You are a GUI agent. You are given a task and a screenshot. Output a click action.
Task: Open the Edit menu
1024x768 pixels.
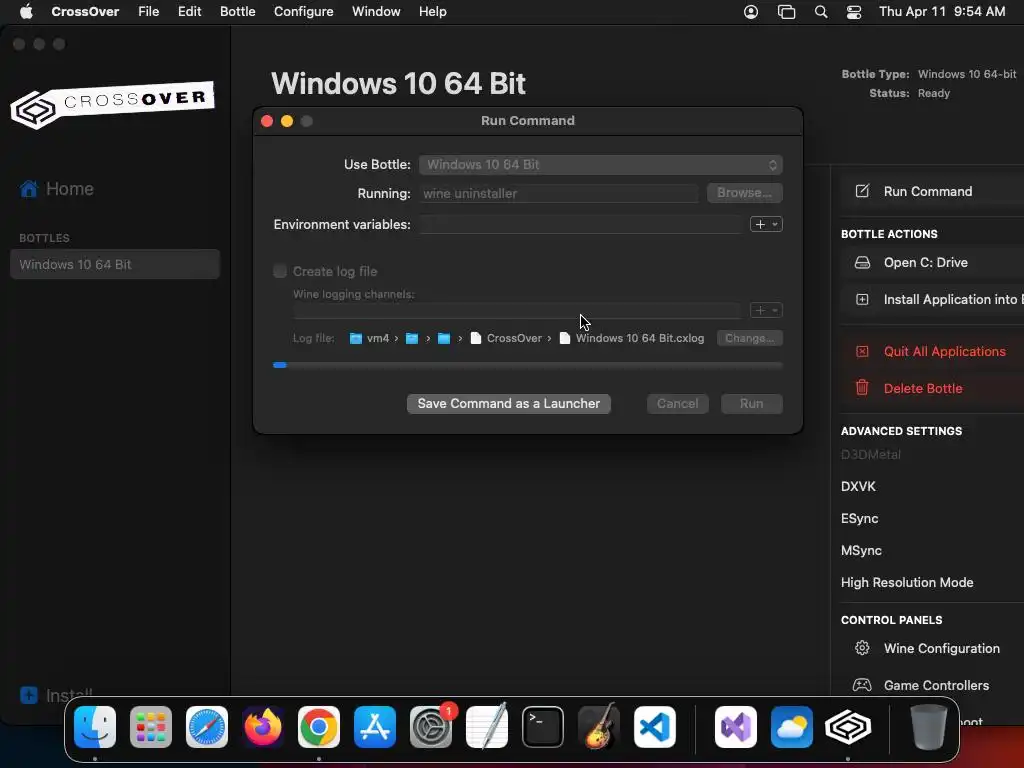tap(189, 12)
